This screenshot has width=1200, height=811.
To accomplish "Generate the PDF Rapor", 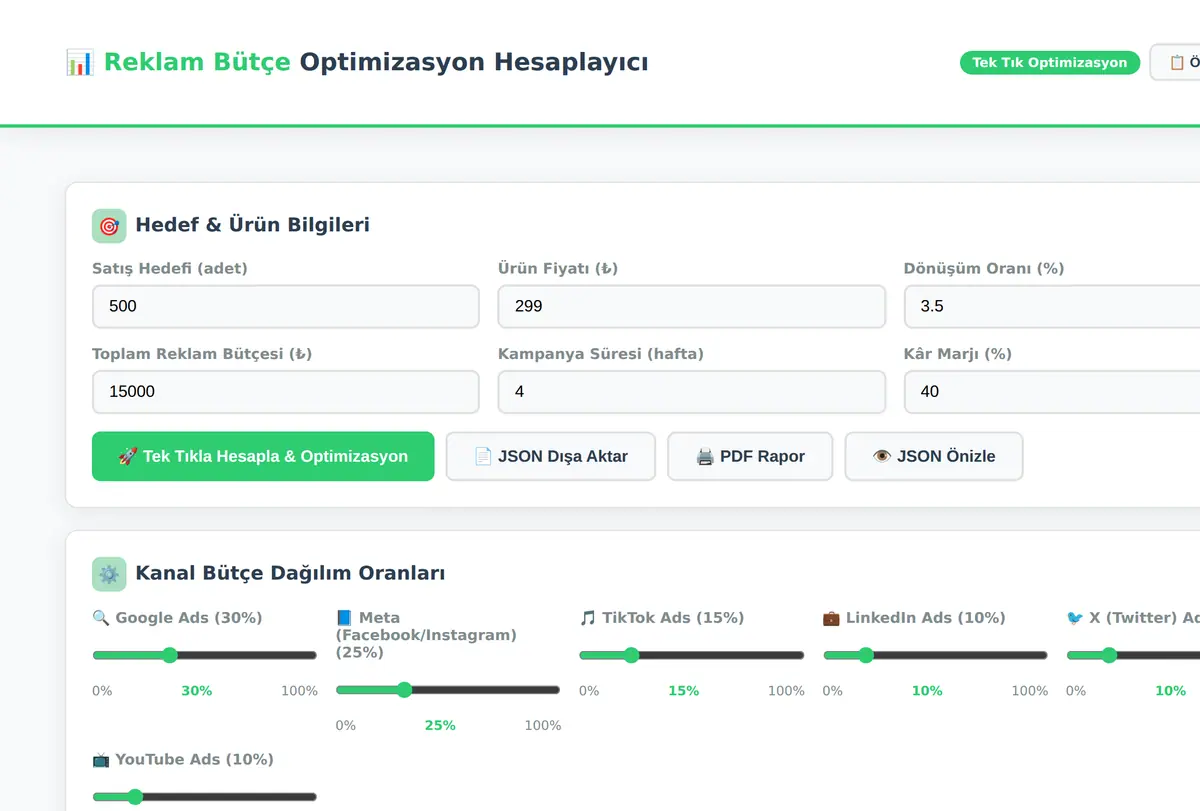I will click(750, 456).
